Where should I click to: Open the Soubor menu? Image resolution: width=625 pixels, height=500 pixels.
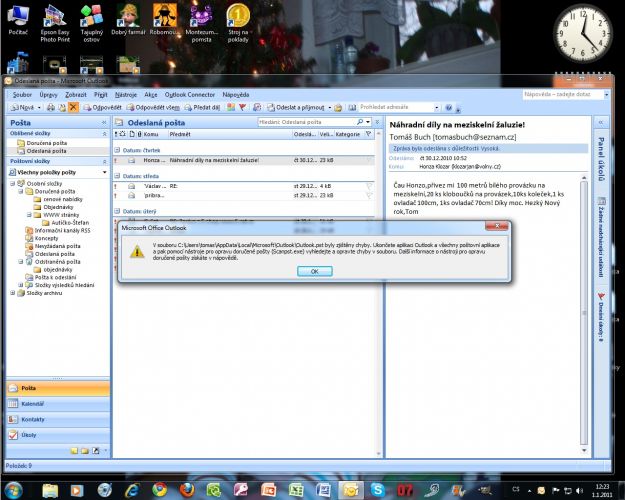(22, 94)
